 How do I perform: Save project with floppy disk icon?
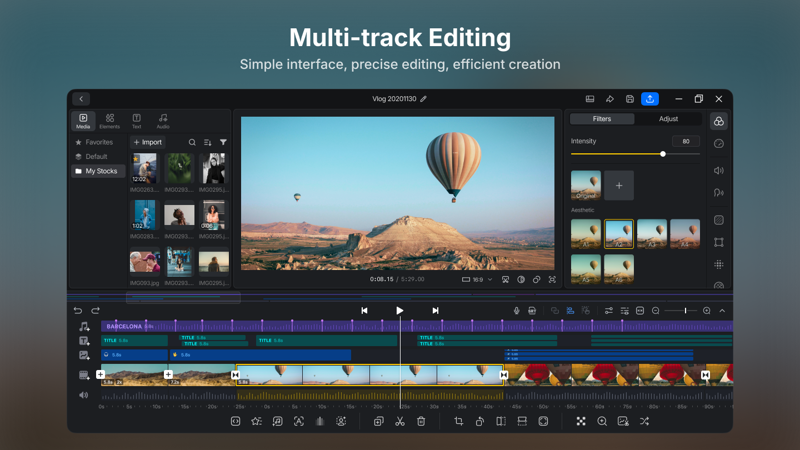(630, 99)
